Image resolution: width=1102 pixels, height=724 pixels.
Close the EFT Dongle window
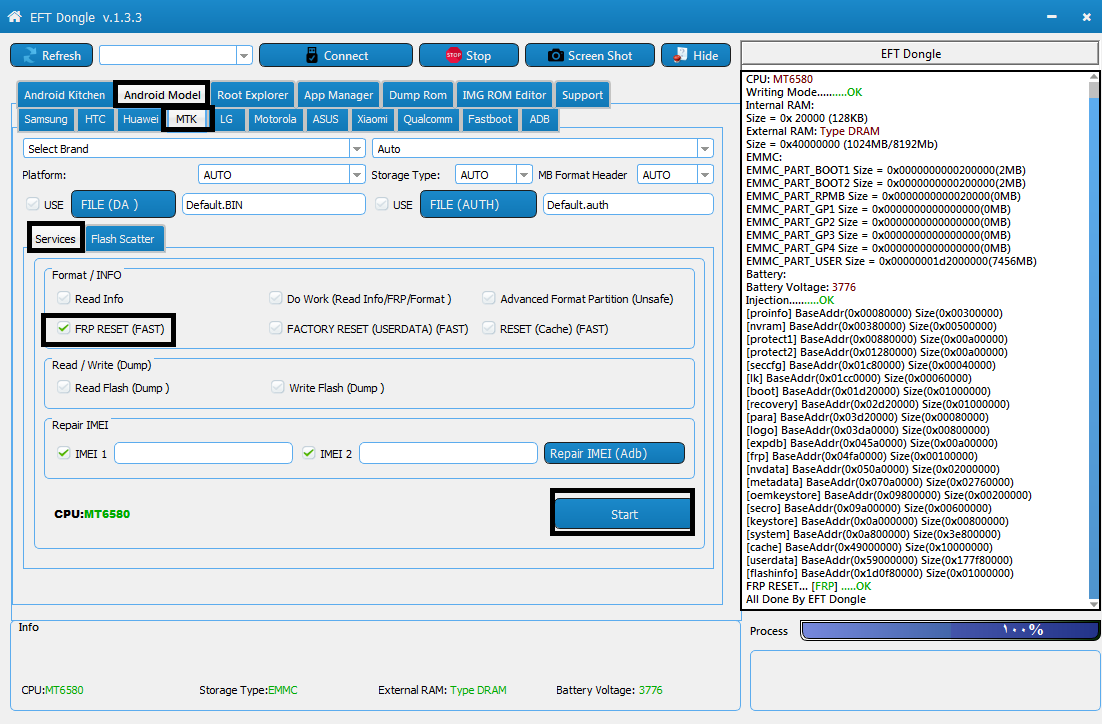tap(1087, 17)
